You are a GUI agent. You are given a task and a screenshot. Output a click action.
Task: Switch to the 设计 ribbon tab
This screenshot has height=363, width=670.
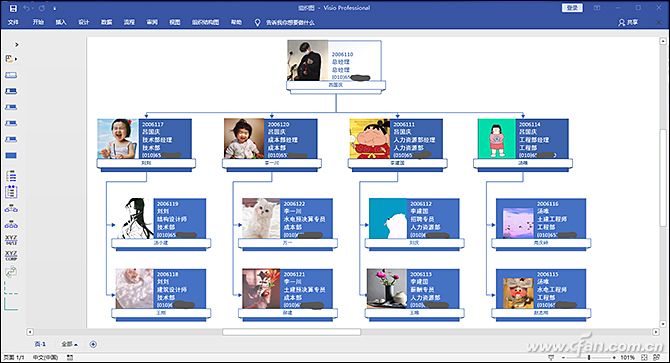click(83, 22)
